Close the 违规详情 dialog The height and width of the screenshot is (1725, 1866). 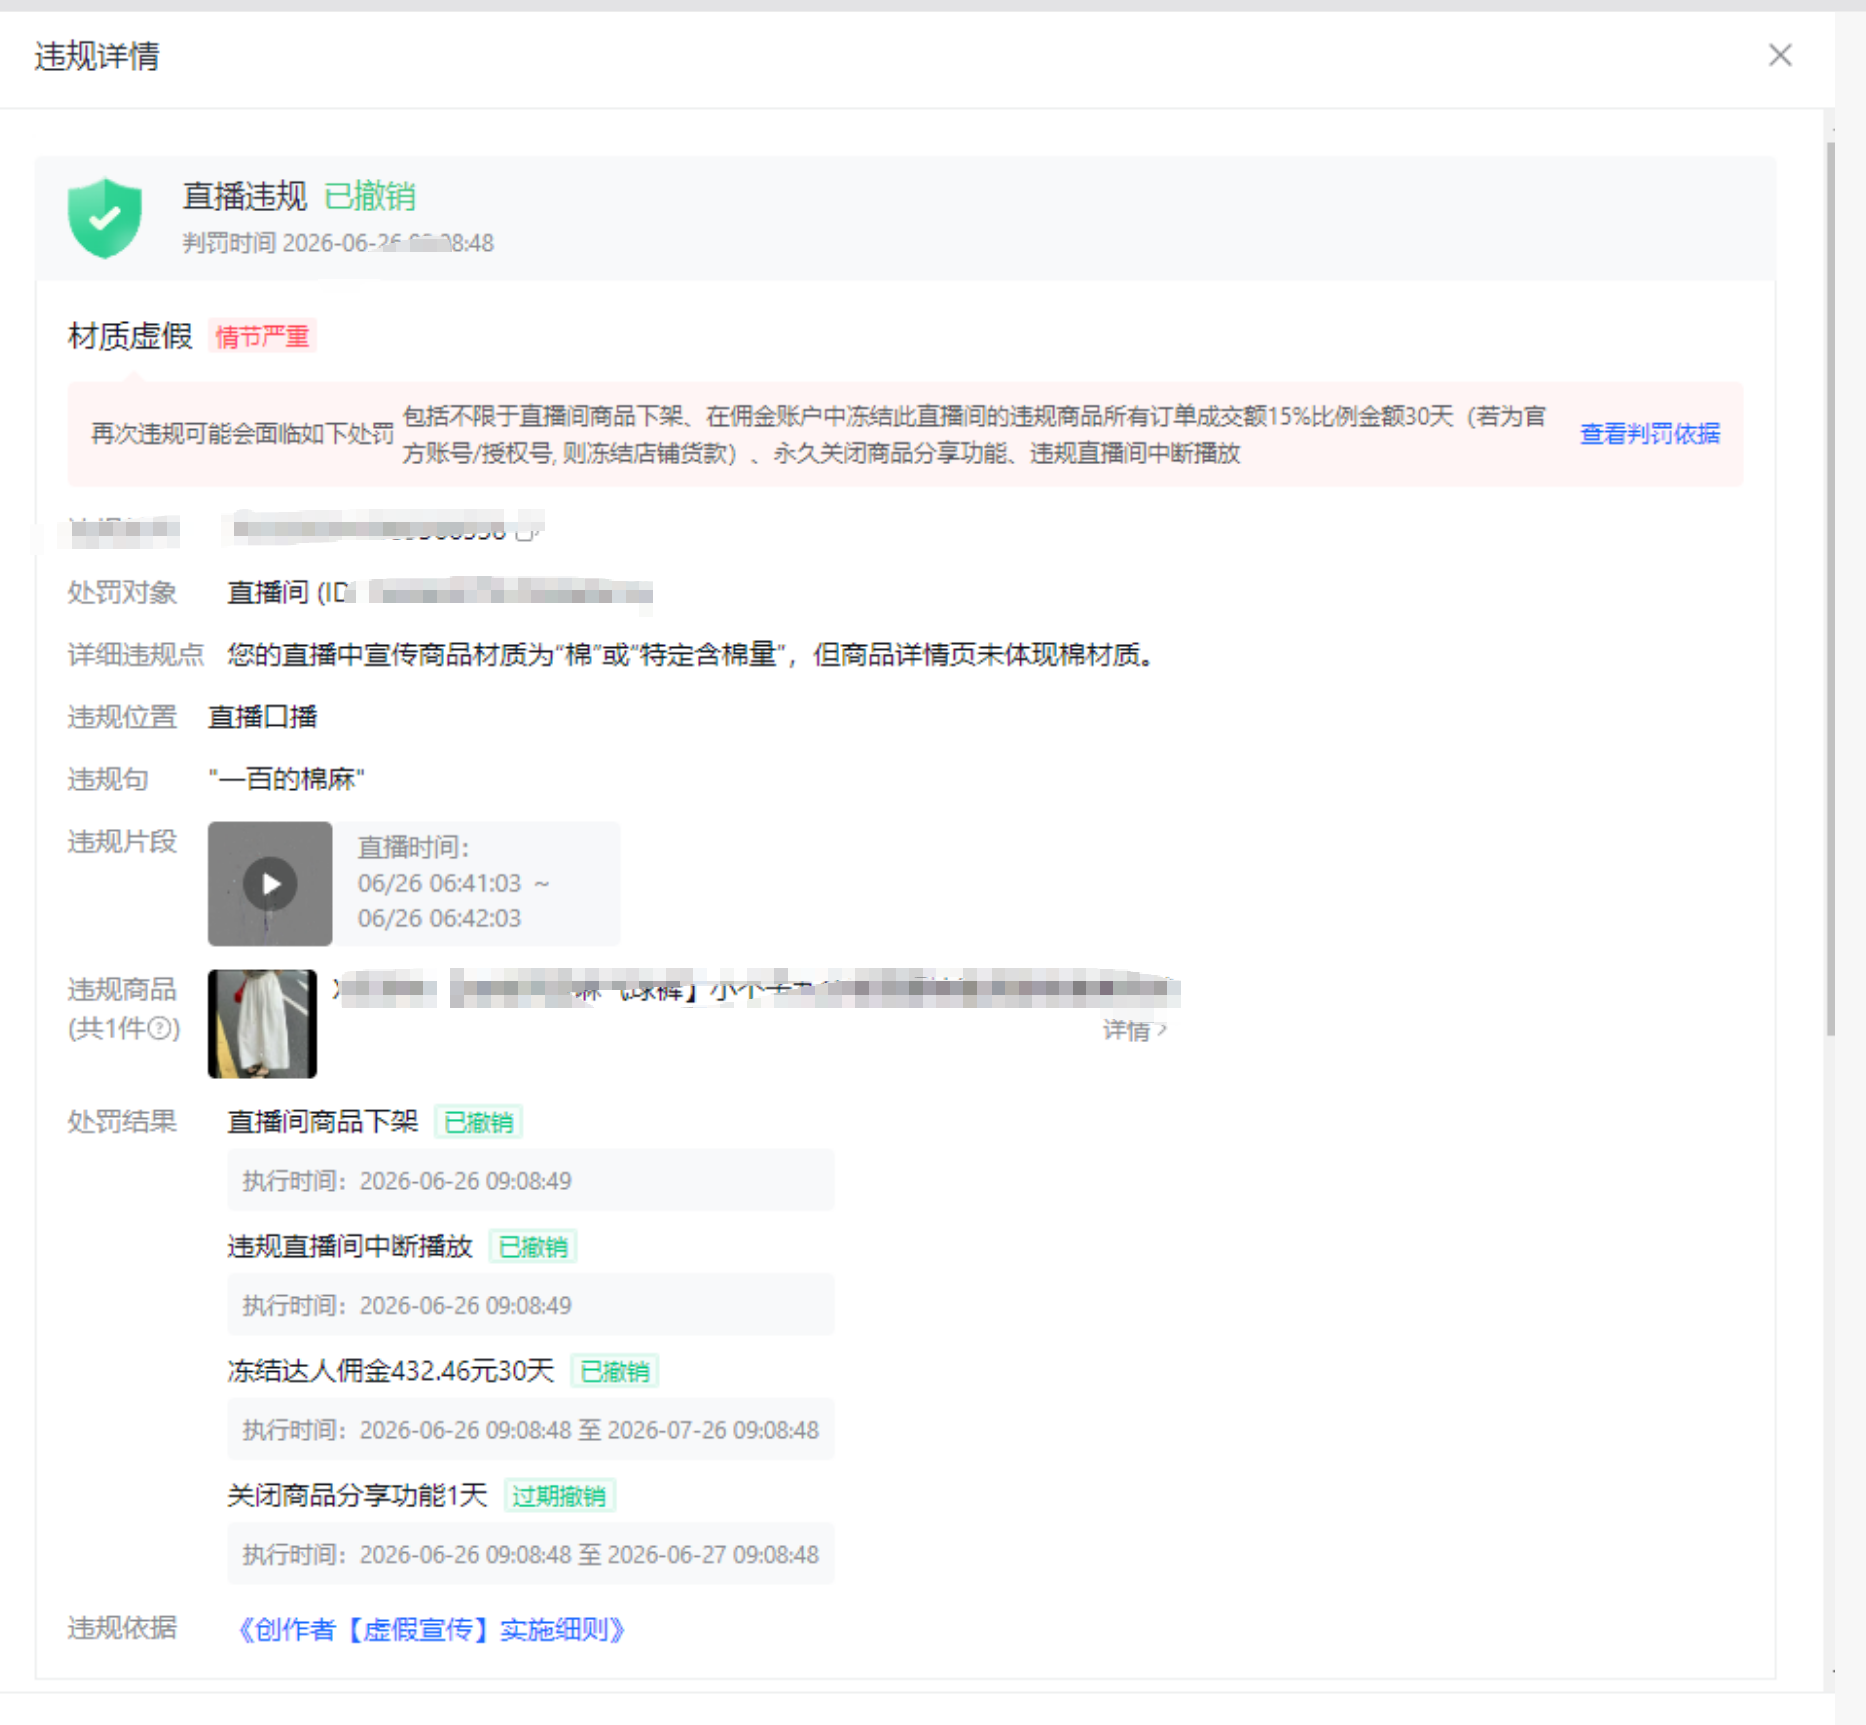click(x=1780, y=55)
